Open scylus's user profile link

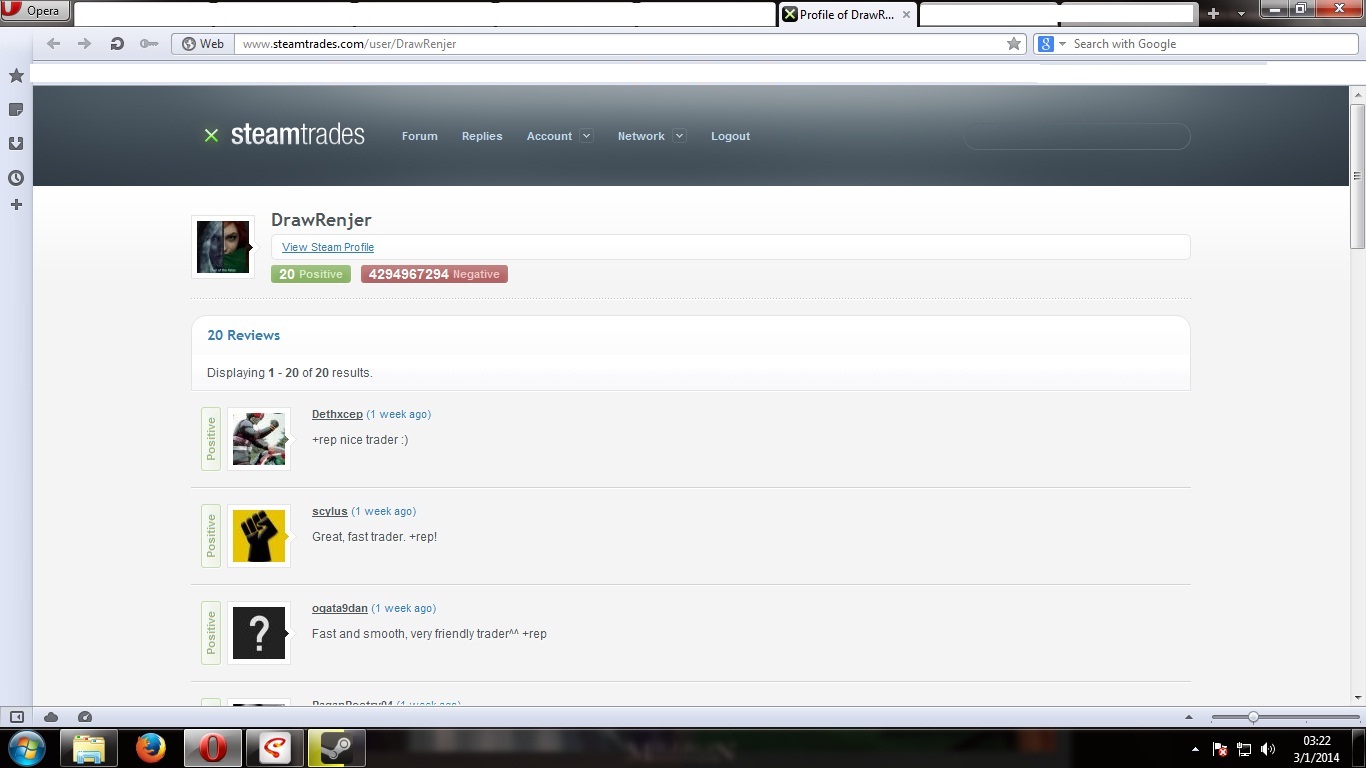330,511
